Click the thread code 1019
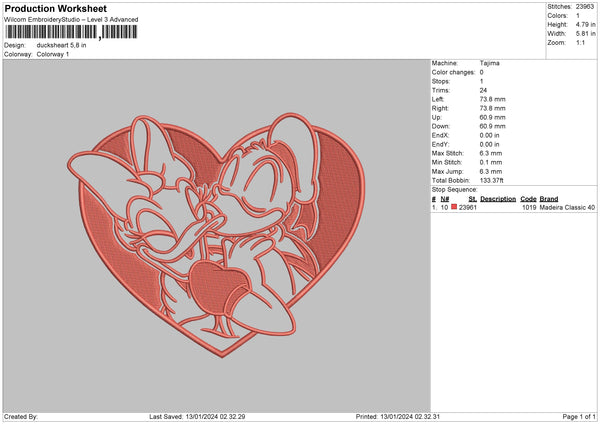 coord(528,207)
